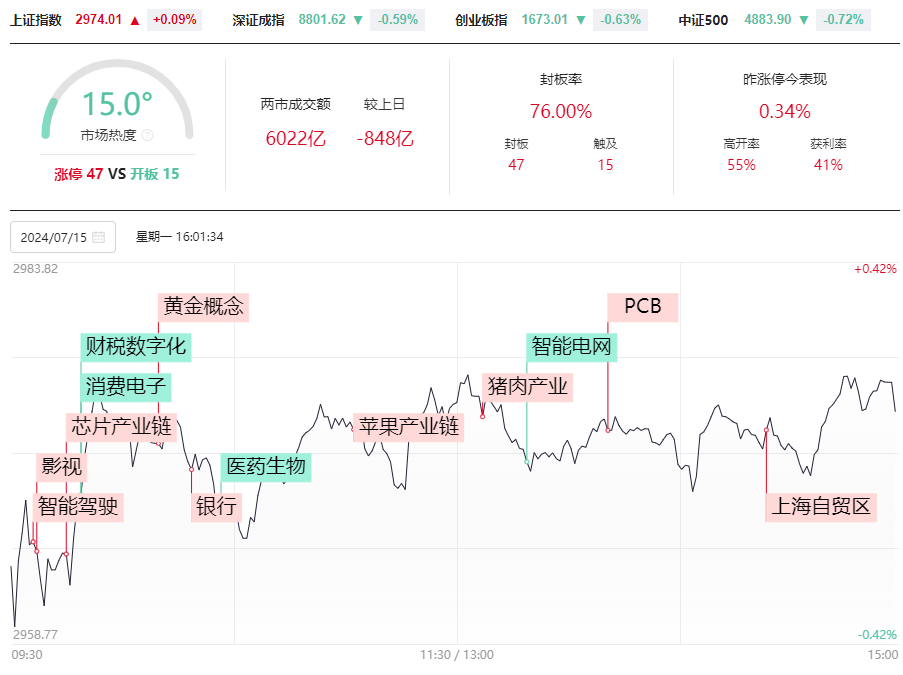Click the down arrow beside 中证500
This screenshot has width=903, height=675.
pos(805,19)
